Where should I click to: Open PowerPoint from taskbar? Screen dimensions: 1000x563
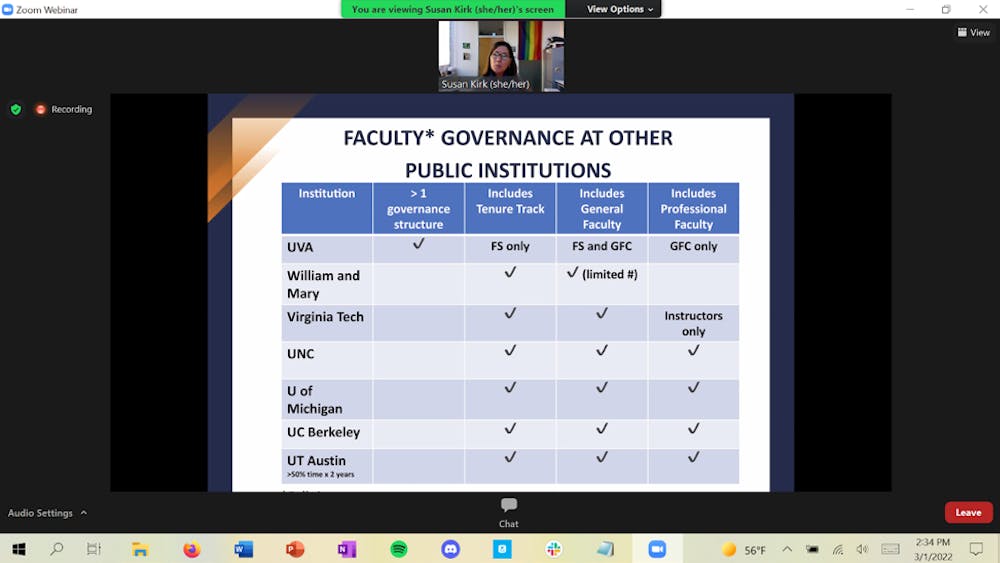pyautogui.click(x=295, y=549)
